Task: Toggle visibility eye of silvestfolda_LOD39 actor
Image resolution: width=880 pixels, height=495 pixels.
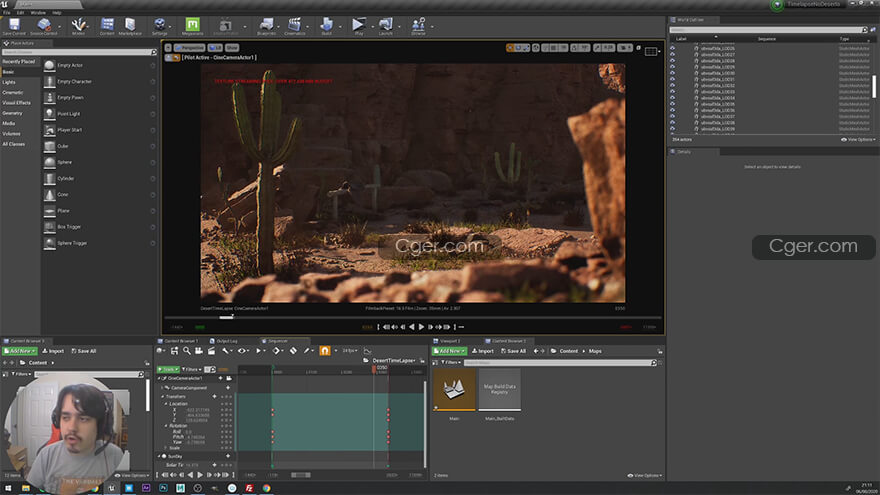Action: pyautogui.click(x=672, y=129)
